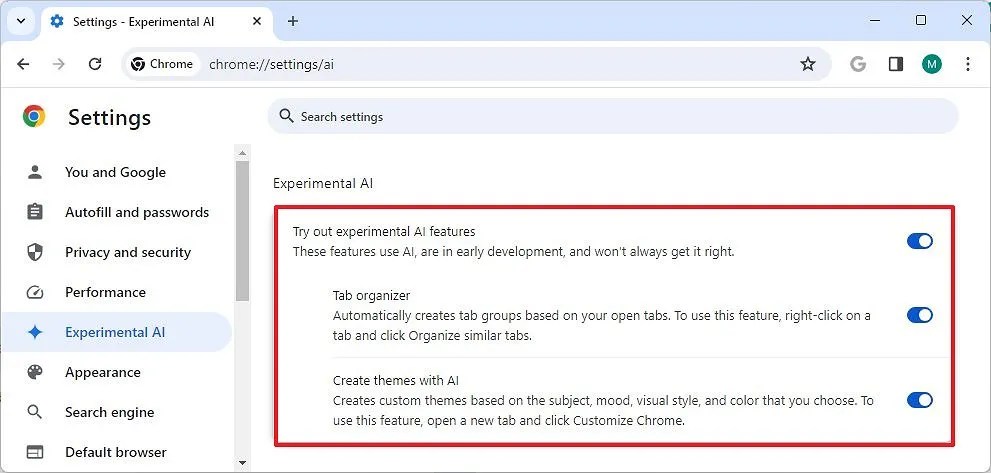Screen dimensions: 991x473
Task: Click sidebar scrollbar down arrow
Action: pyautogui.click(x=242, y=463)
